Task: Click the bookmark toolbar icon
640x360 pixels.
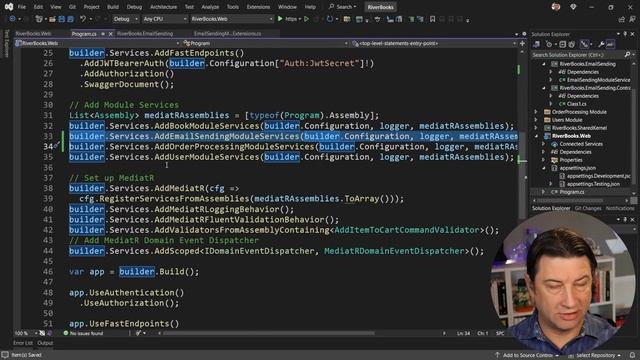Action: [x=432, y=19]
